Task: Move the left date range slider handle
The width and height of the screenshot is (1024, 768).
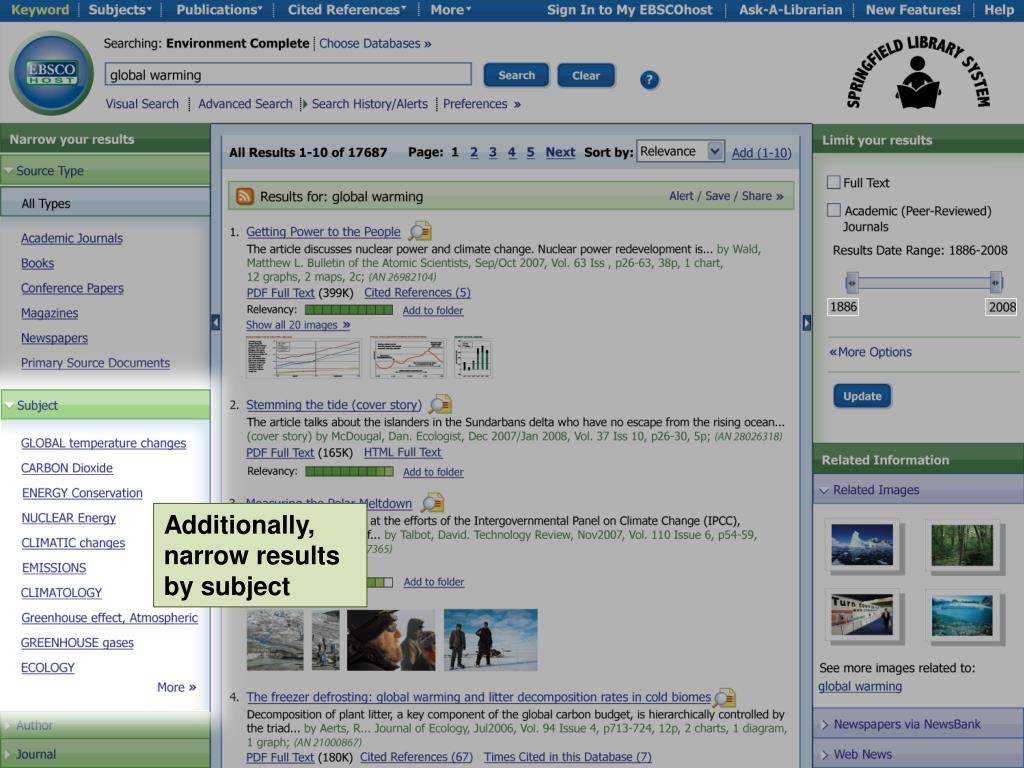Action: tap(851, 283)
